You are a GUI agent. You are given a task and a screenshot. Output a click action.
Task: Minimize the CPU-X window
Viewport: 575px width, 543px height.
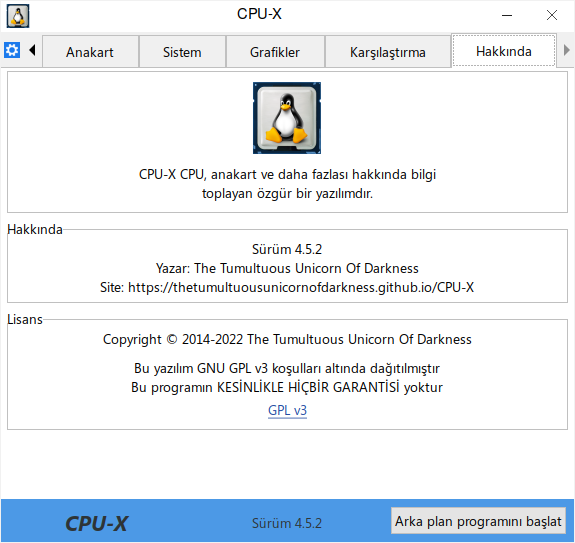coord(507,15)
